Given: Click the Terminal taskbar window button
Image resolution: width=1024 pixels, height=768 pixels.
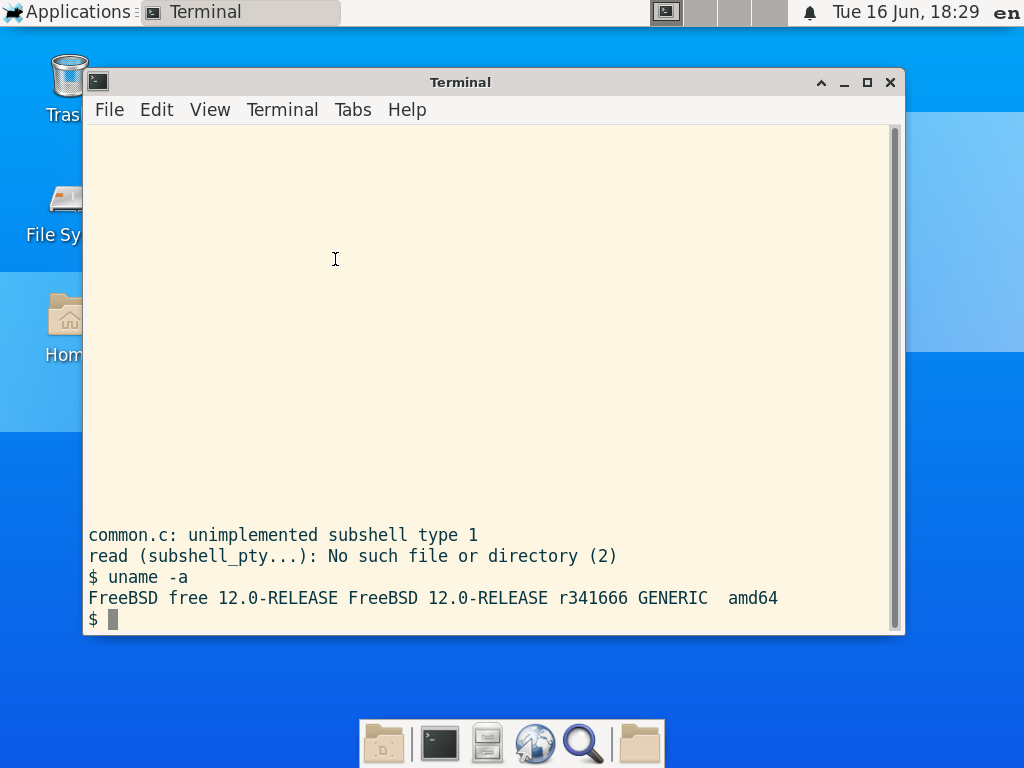Looking at the screenshot, I should pos(240,13).
